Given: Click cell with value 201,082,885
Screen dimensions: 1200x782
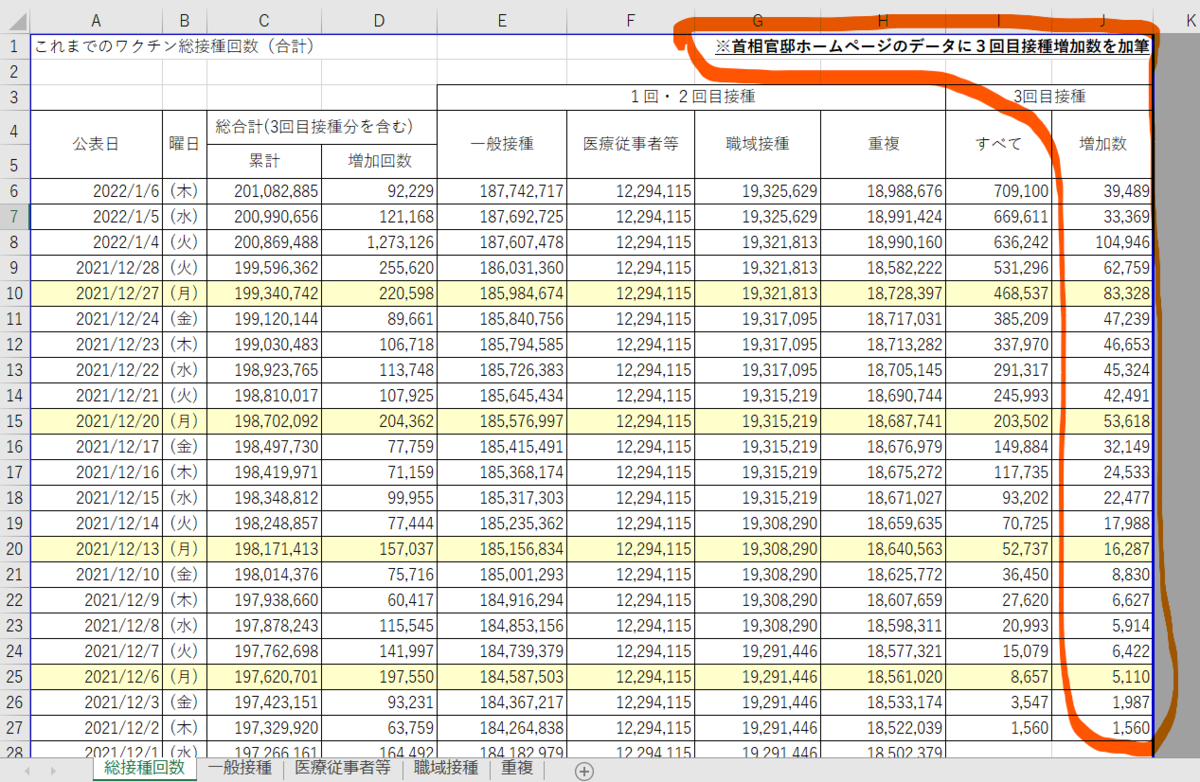Looking at the screenshot, I should pyautogui.click(x=263, y=192).
